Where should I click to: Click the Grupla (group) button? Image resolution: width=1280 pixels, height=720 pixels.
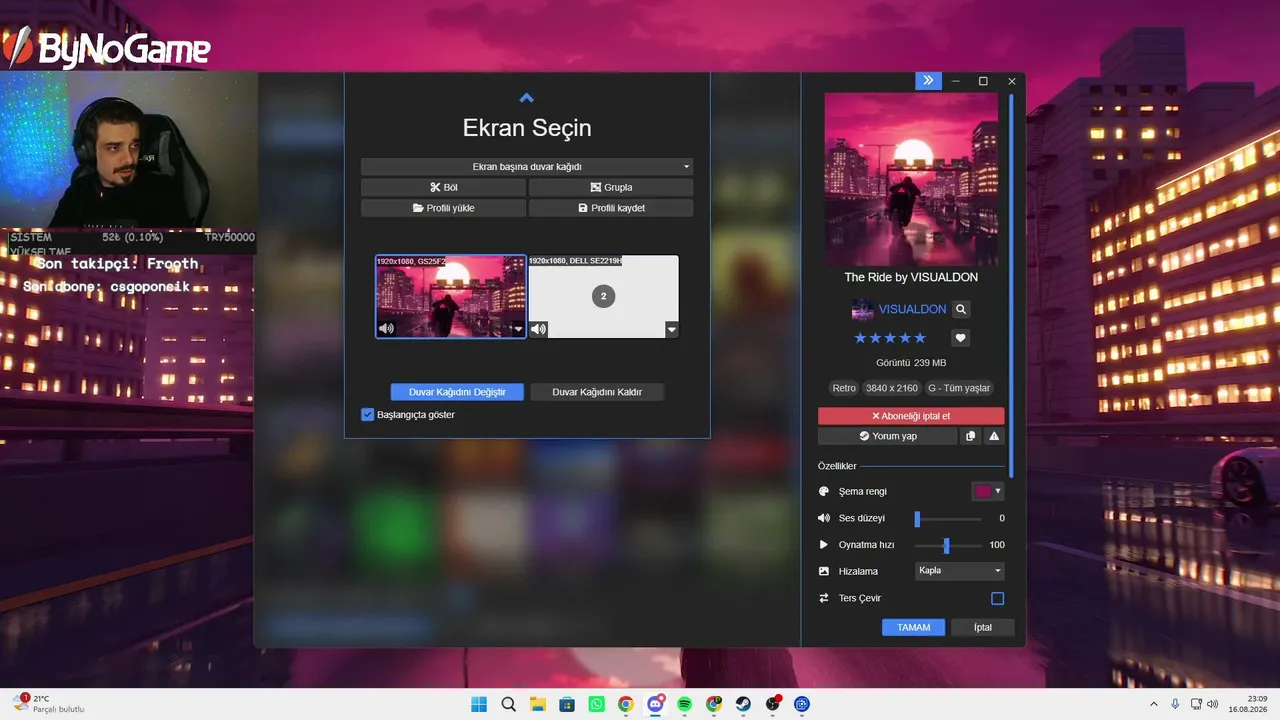(611, 187)
